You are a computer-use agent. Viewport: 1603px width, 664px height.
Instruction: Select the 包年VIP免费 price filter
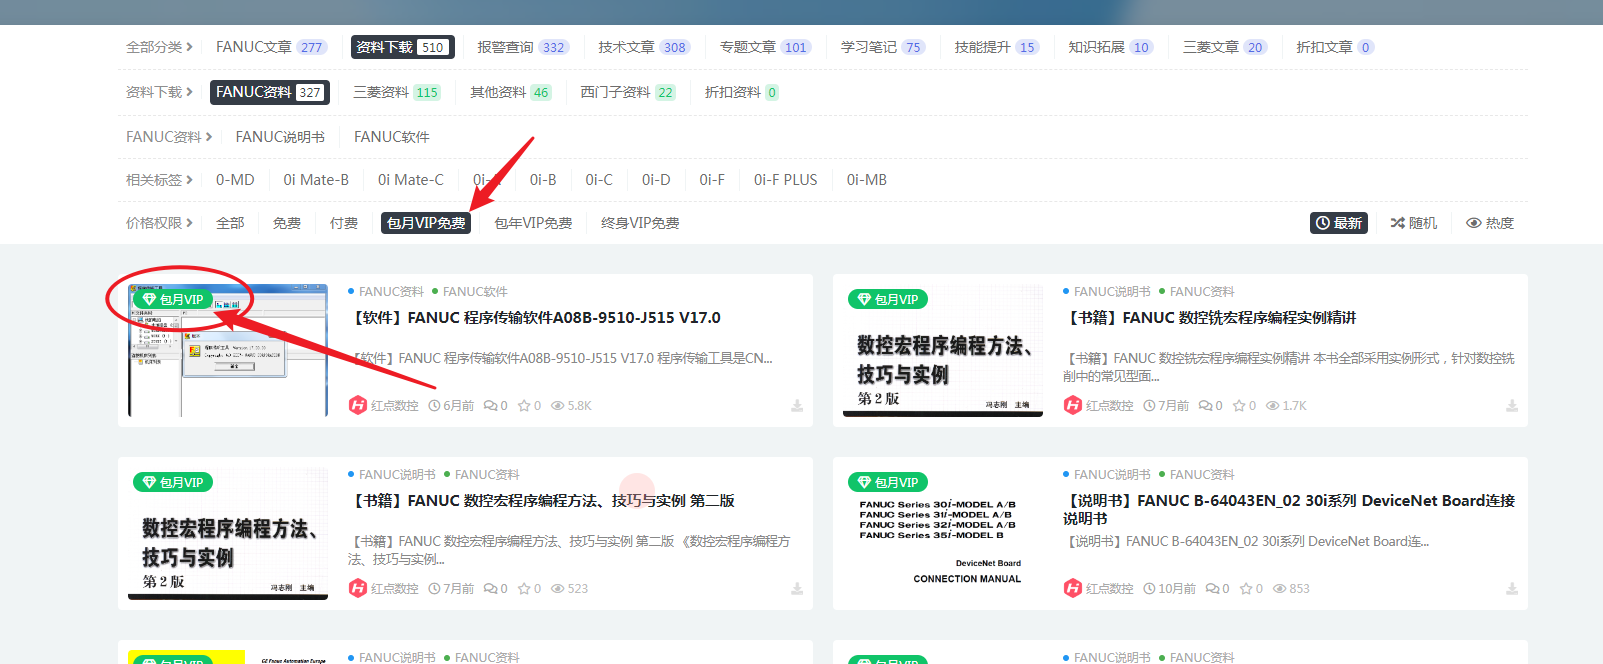[533, 223]
